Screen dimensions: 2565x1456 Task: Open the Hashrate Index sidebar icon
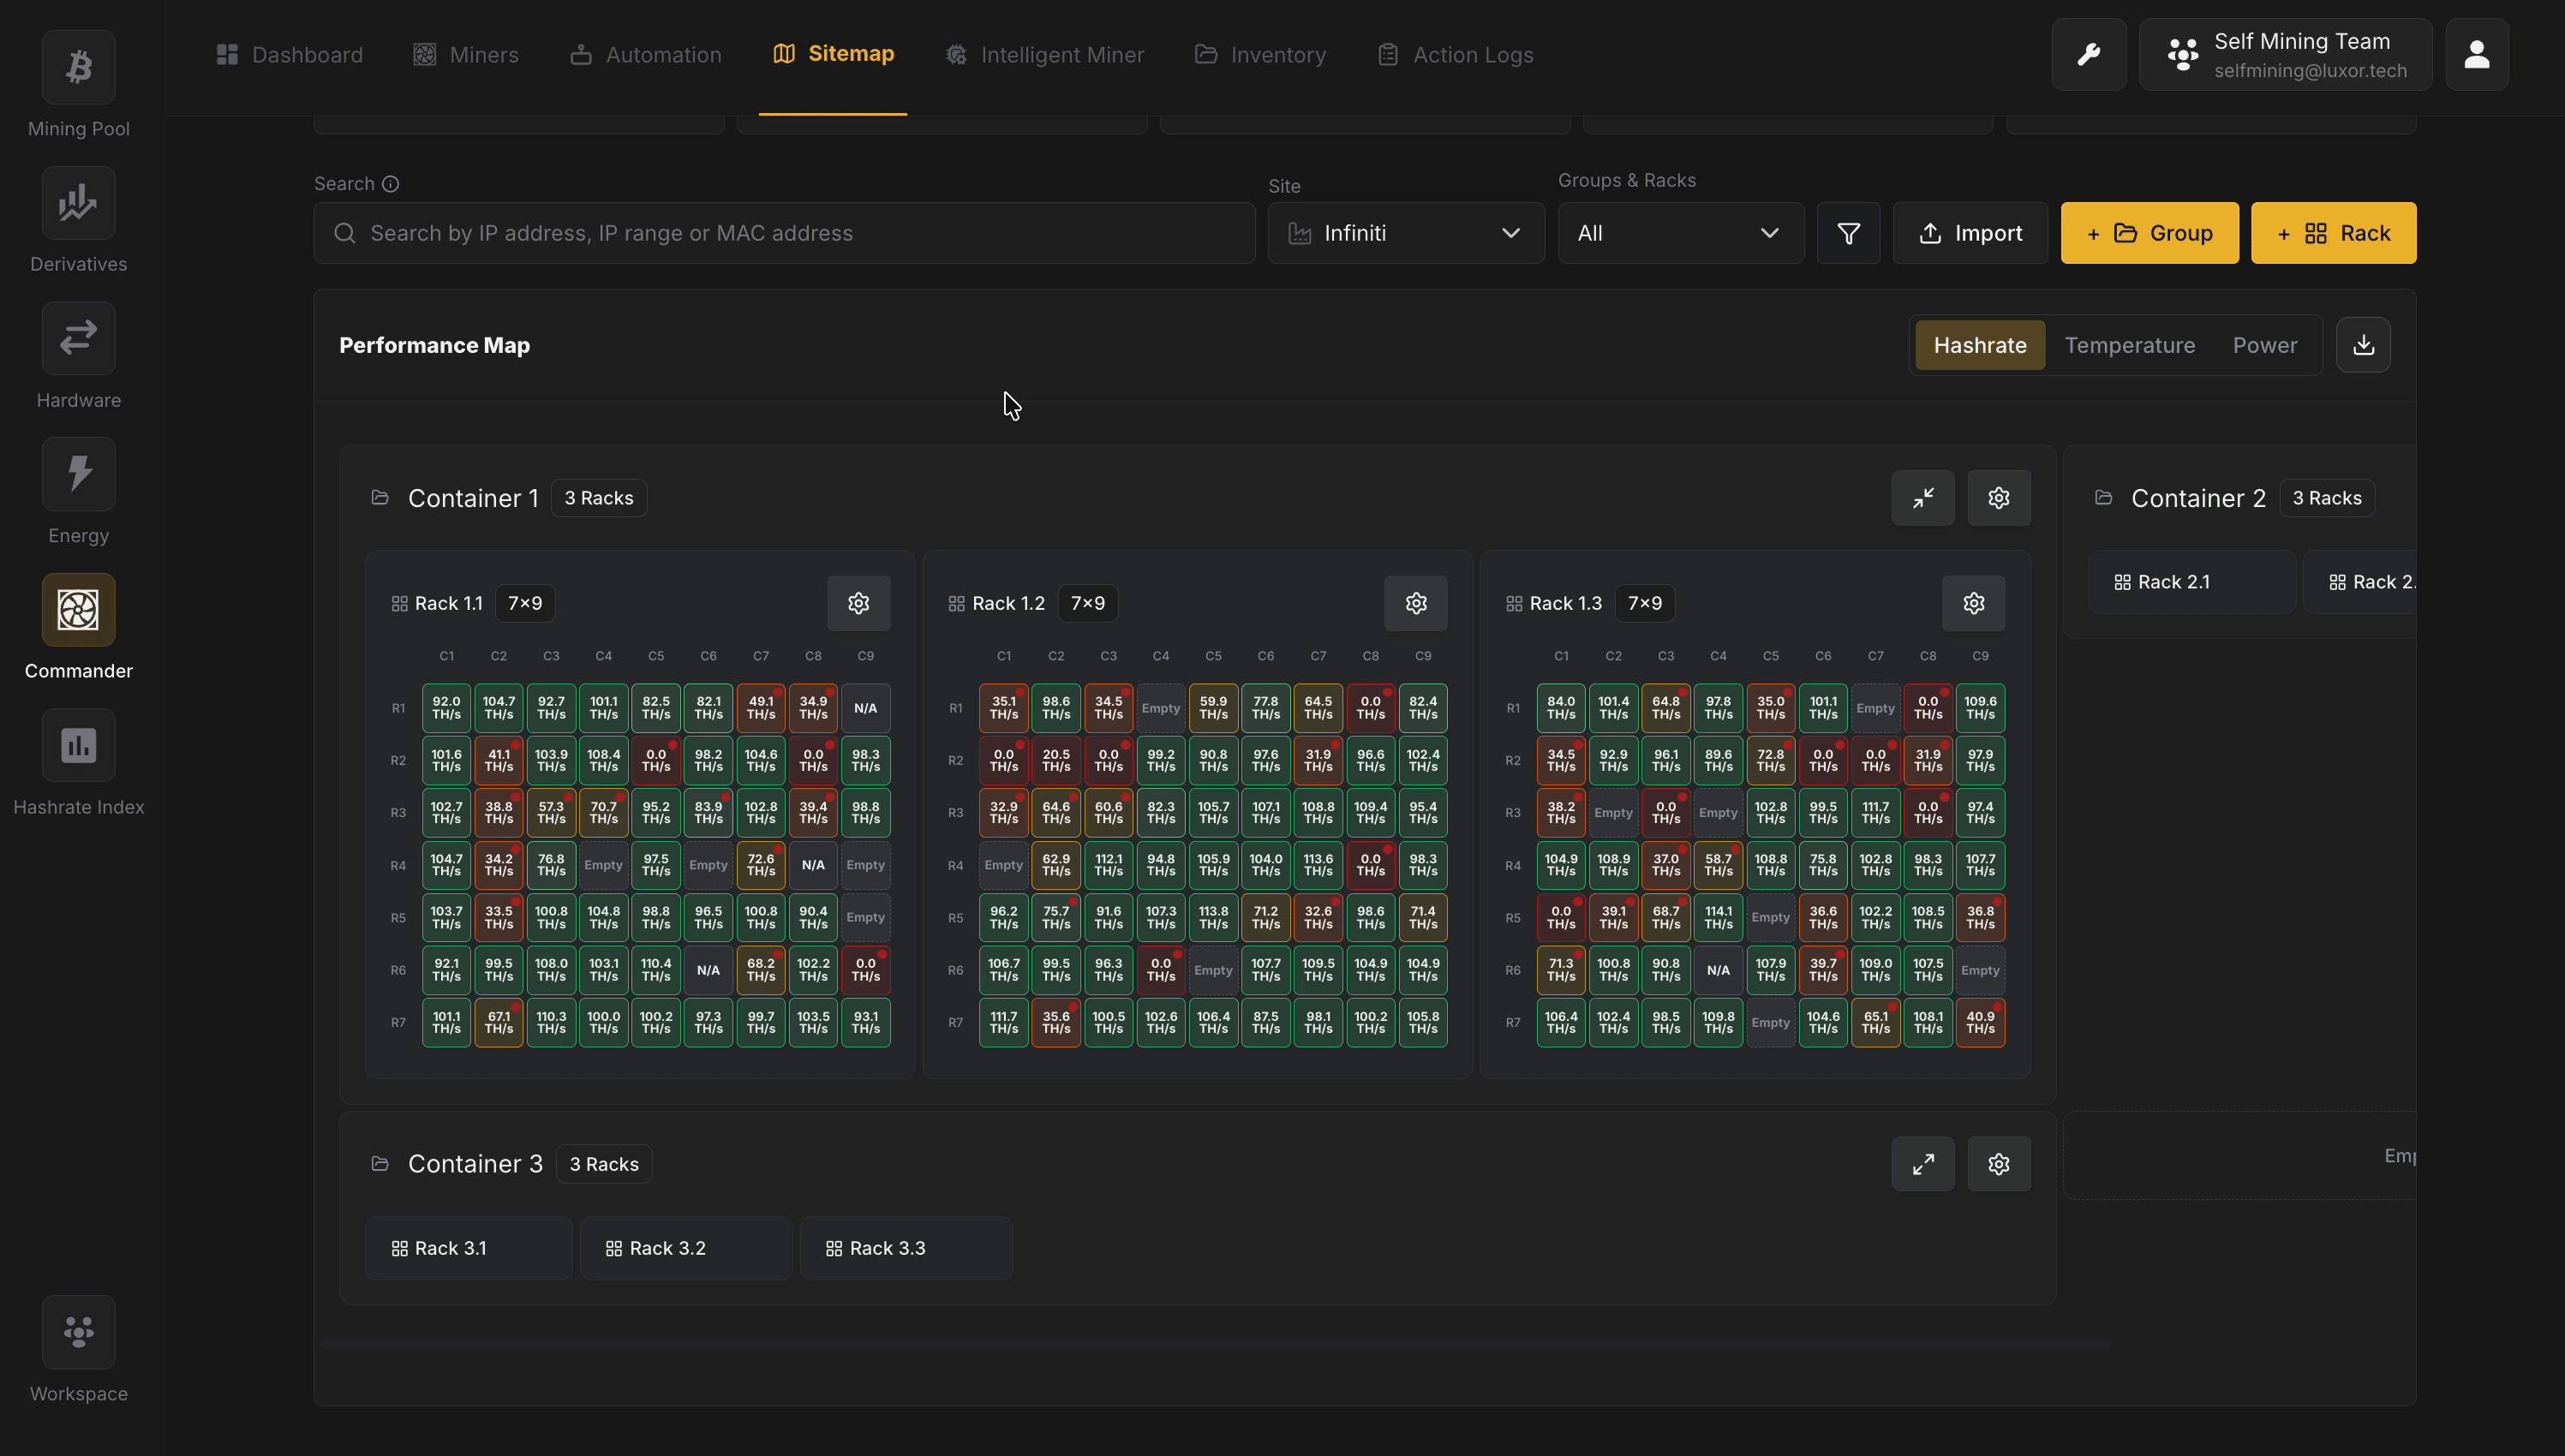pos(78,746)
